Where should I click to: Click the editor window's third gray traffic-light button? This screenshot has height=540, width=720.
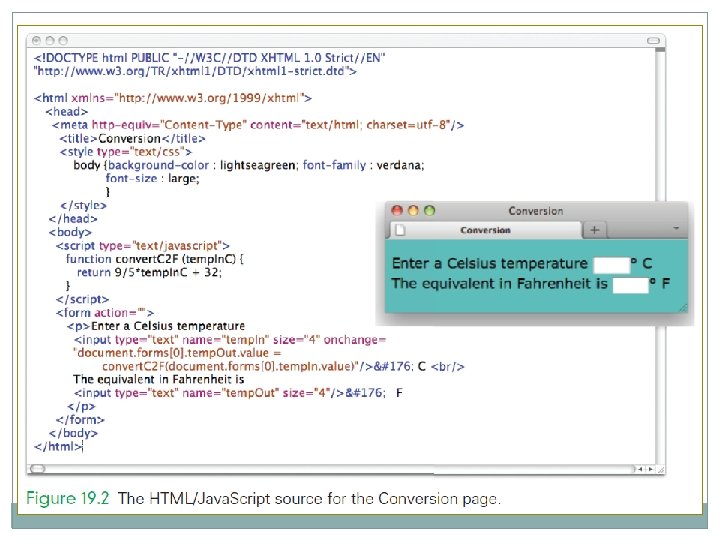(63, 41)
